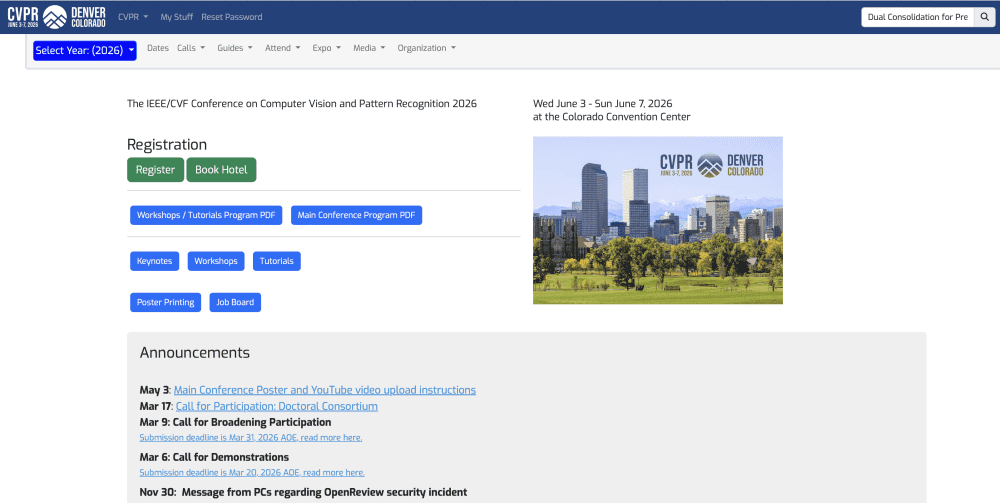Open the Dates page
1000x503 pixels.
tap(158, 48)
